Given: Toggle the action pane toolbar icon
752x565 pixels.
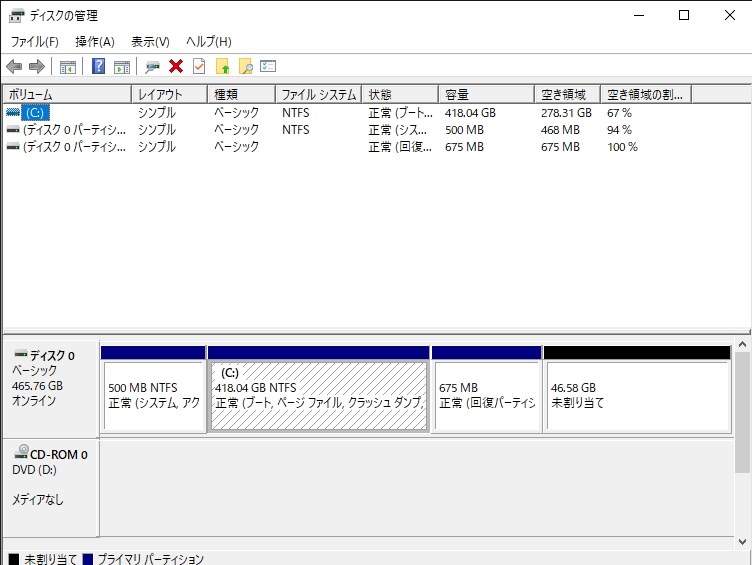Looking at the screenshot, I should point(122,67).
